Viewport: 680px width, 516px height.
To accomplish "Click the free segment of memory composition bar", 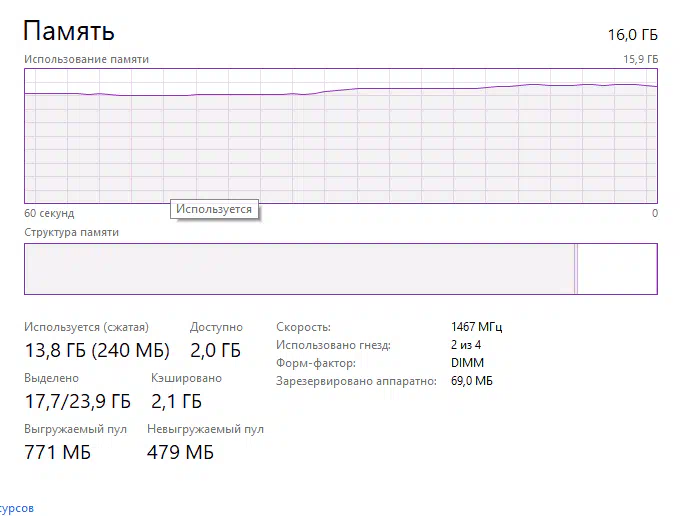I will 618,269.
